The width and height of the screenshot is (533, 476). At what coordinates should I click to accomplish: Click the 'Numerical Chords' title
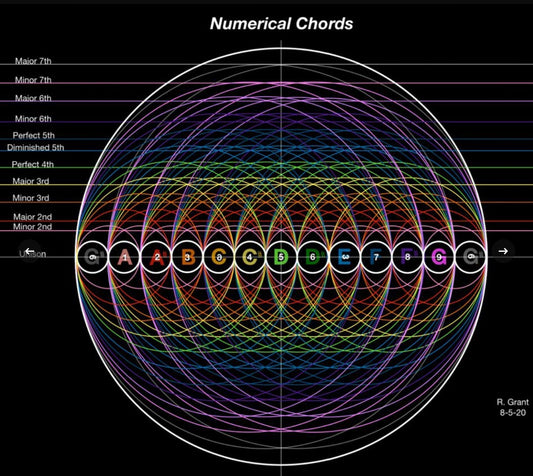click(281, 24)
